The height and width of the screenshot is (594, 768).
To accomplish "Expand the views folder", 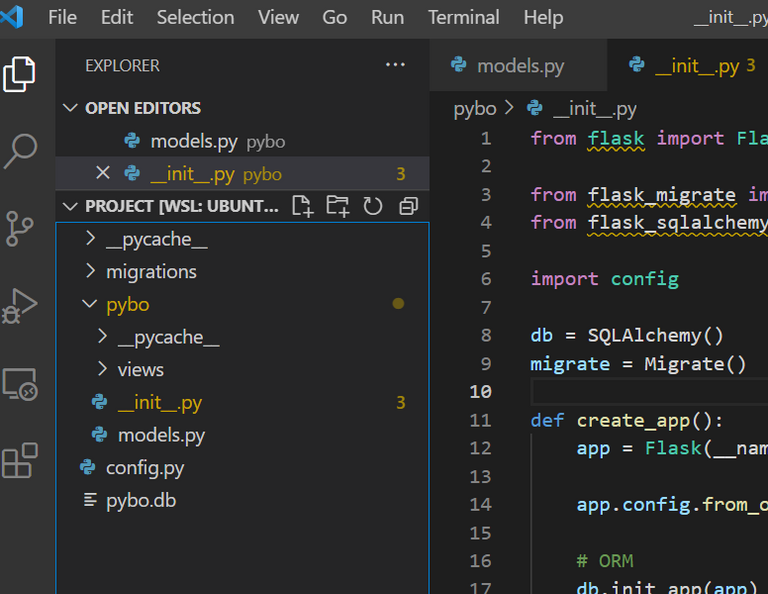I will (141, 370).
